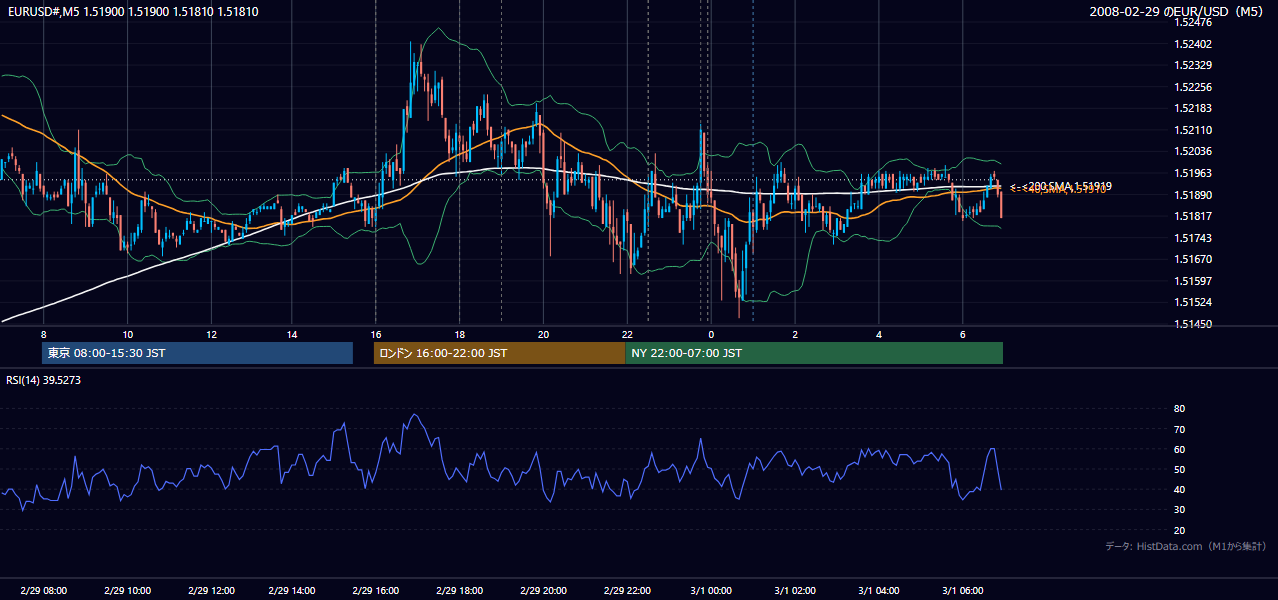Click hour 20 on the upper time axis
Screen dimensions: 1278x600
pos(544,334)
